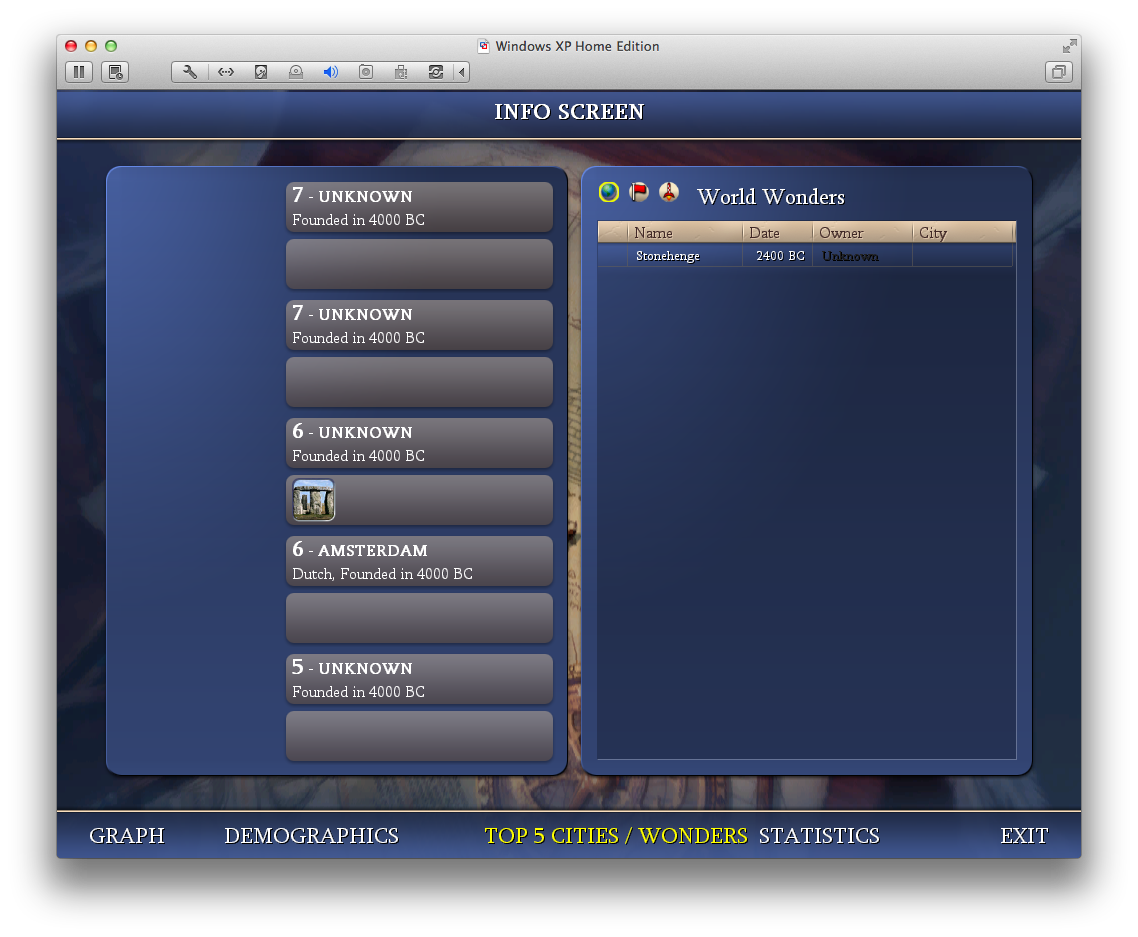Collapse the toolbar with arrow

pos(462,72)
